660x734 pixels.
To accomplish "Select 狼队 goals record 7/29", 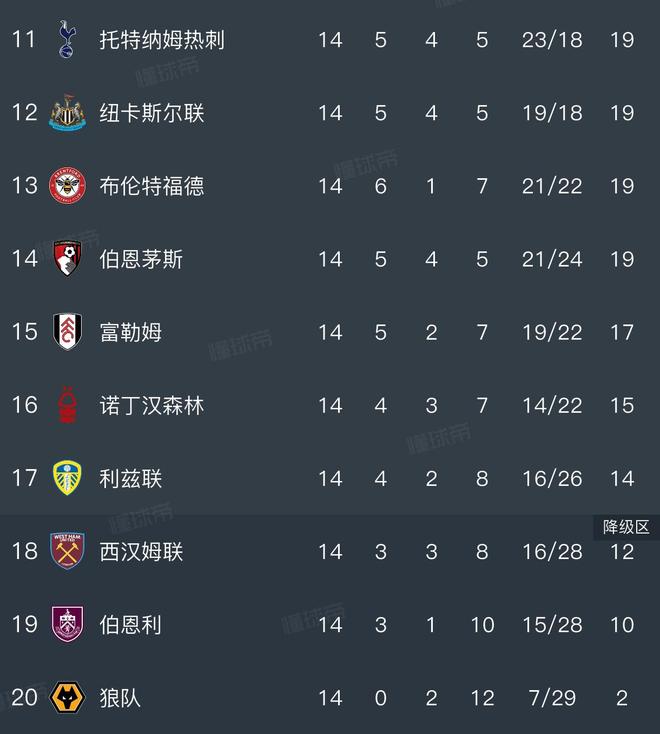I will tap(552, 698).
